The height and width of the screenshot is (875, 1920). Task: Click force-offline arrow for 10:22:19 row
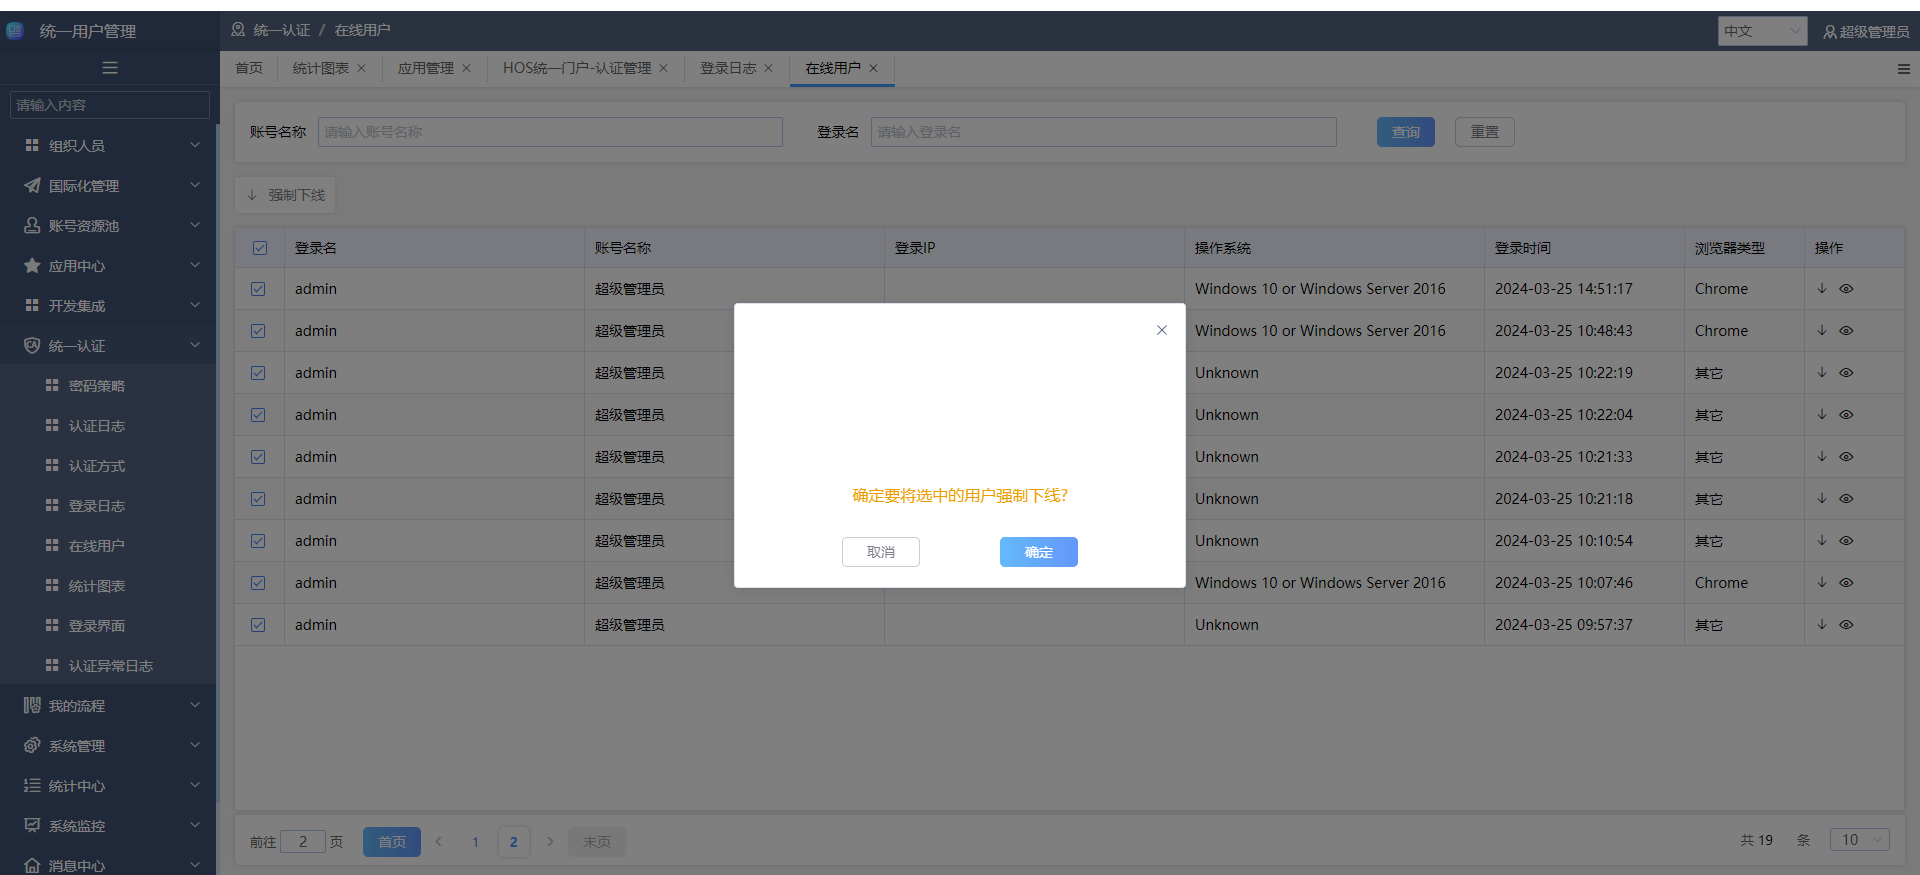coord(1822,372)
